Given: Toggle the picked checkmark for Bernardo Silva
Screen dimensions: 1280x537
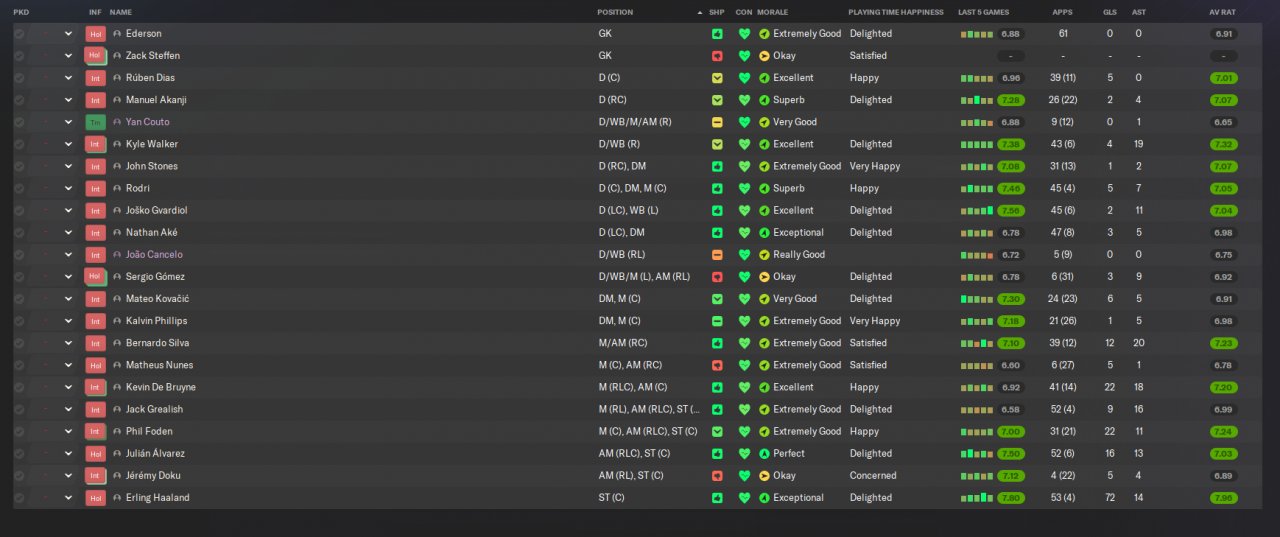Looking at the screenshot, I should tap(19, 343).
